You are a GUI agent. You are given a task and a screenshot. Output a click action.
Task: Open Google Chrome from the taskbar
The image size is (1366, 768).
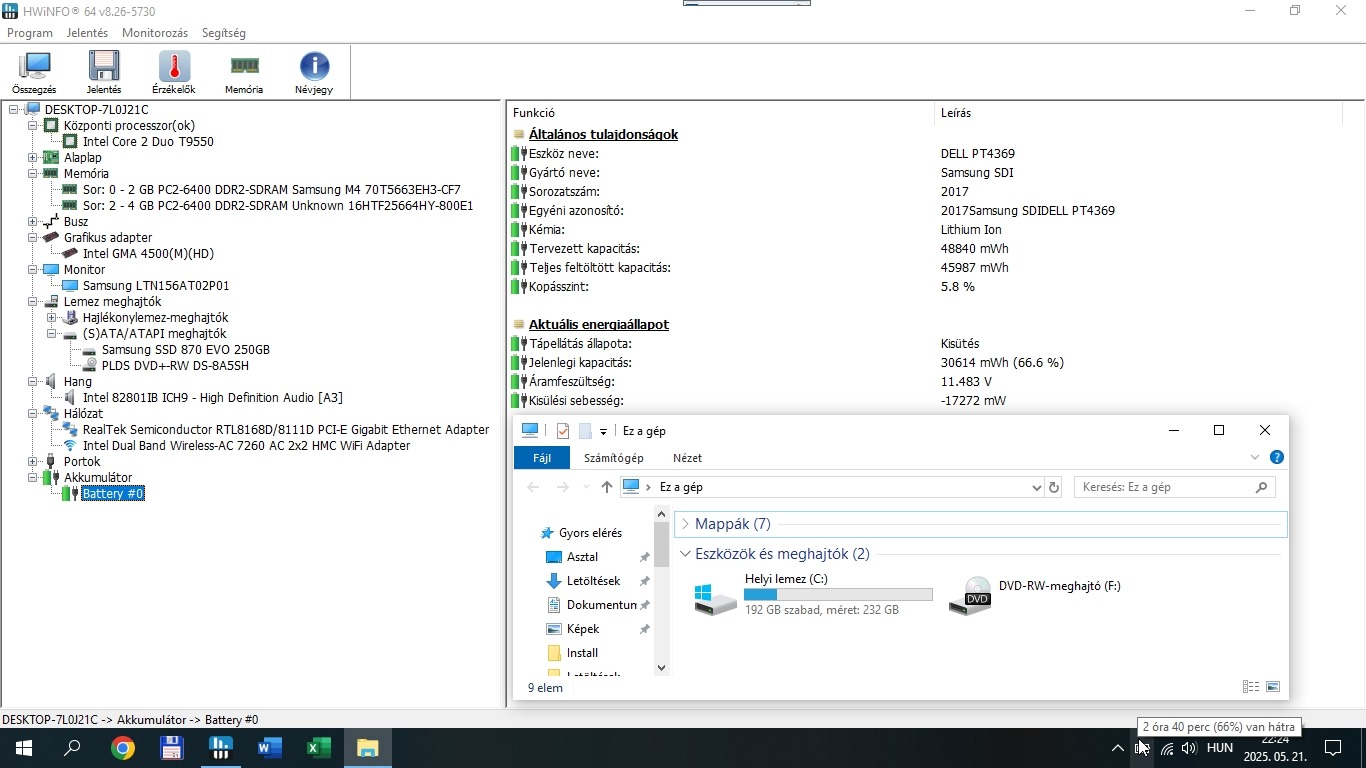pos(122,748)
